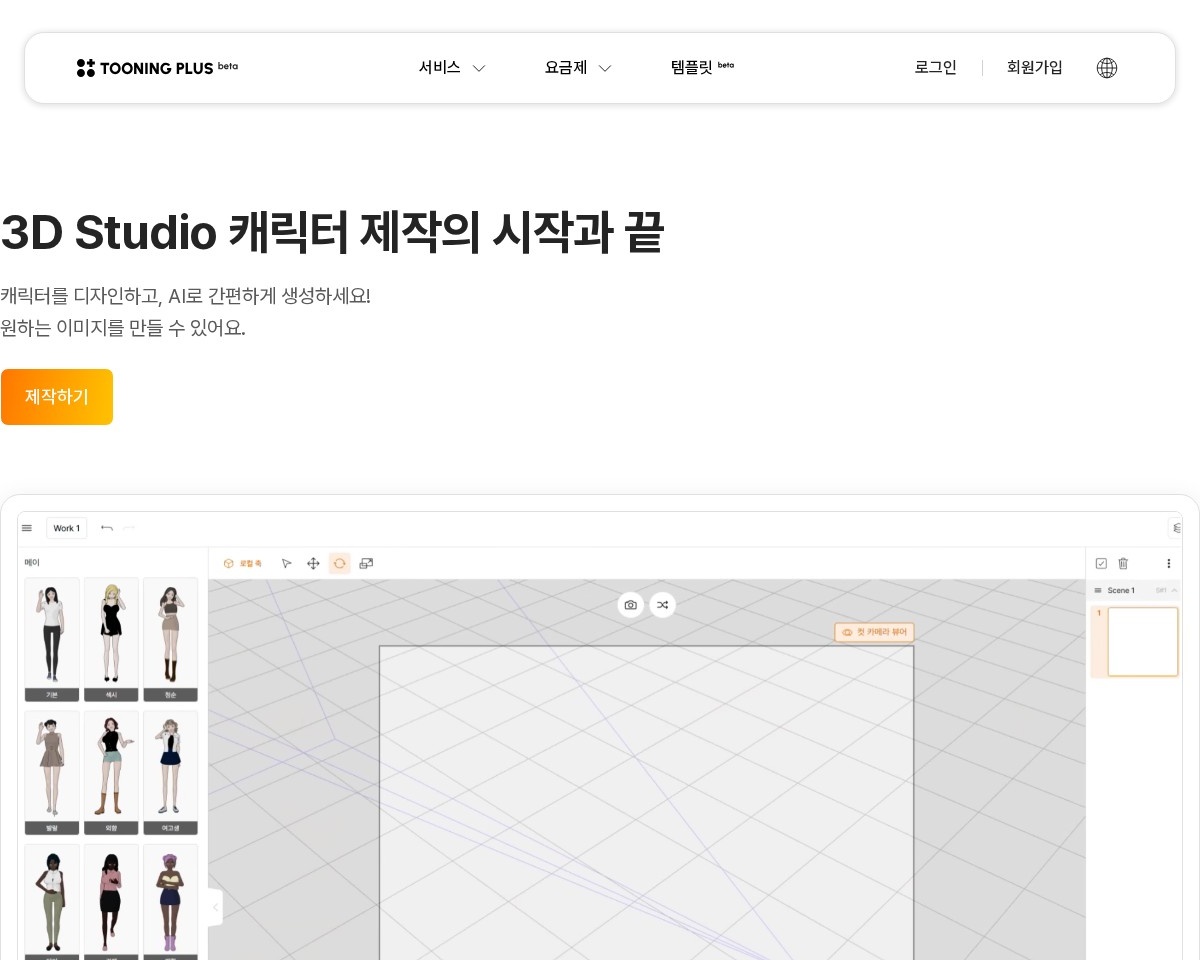The height and width of the screenshot is (960, 1200).
Task: Click the 회원가입 link
Action: coord(1035,68)
